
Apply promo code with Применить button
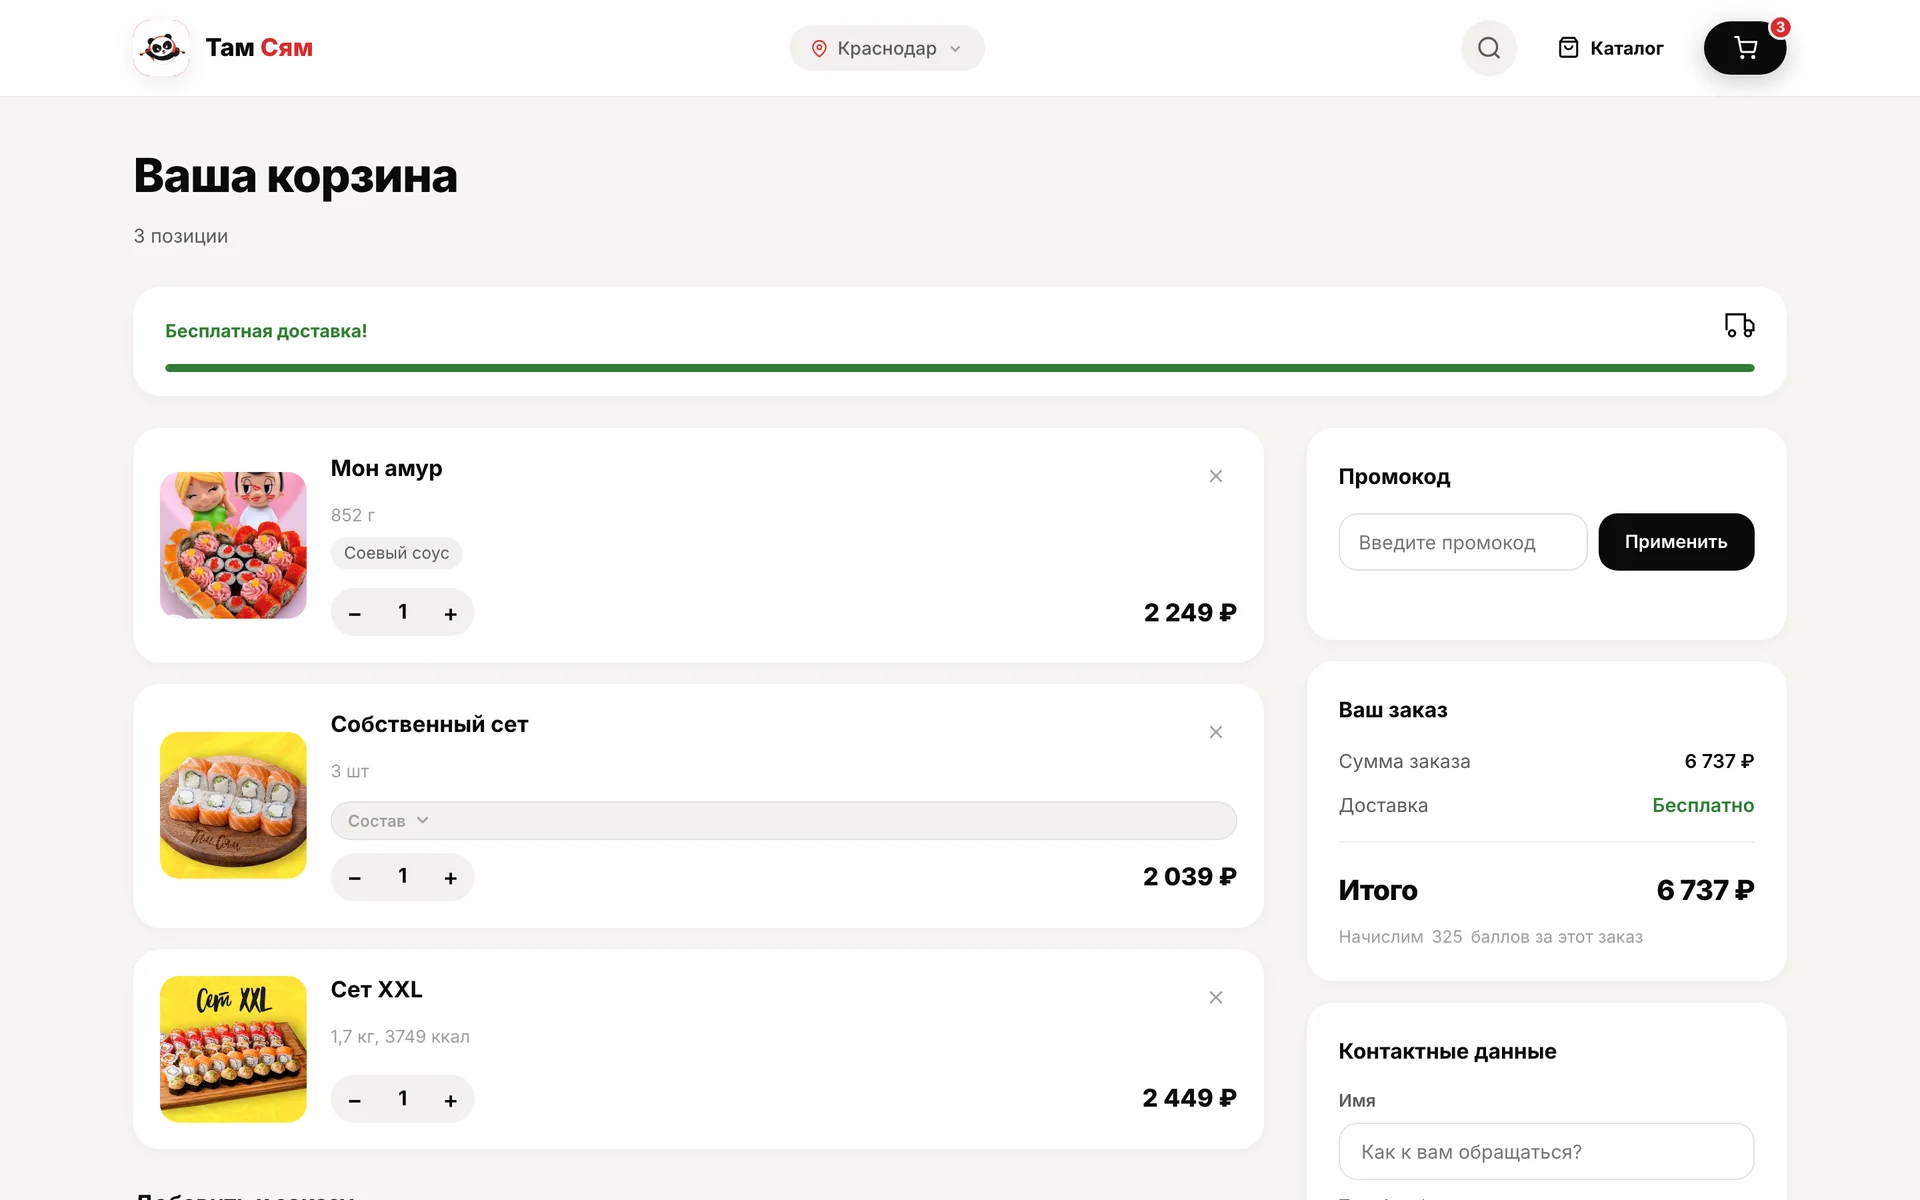tap(1676, 542)
